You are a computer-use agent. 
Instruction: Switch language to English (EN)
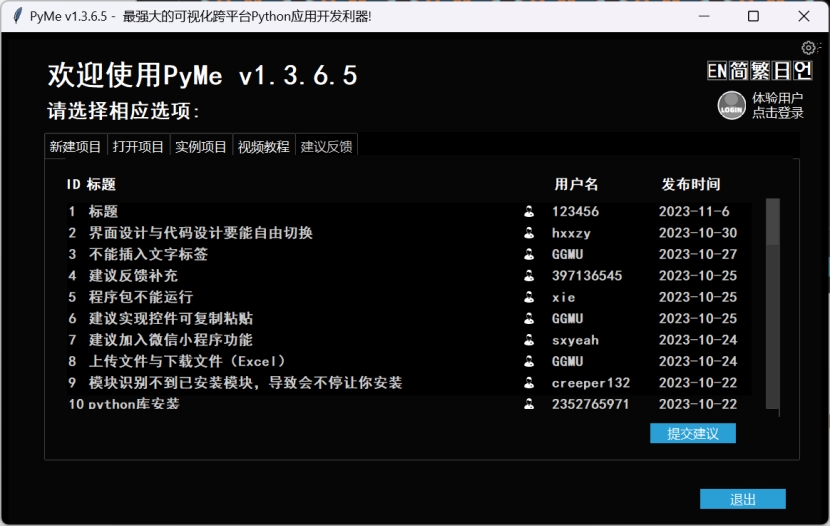pyautogui.click(x=716, y=71)
